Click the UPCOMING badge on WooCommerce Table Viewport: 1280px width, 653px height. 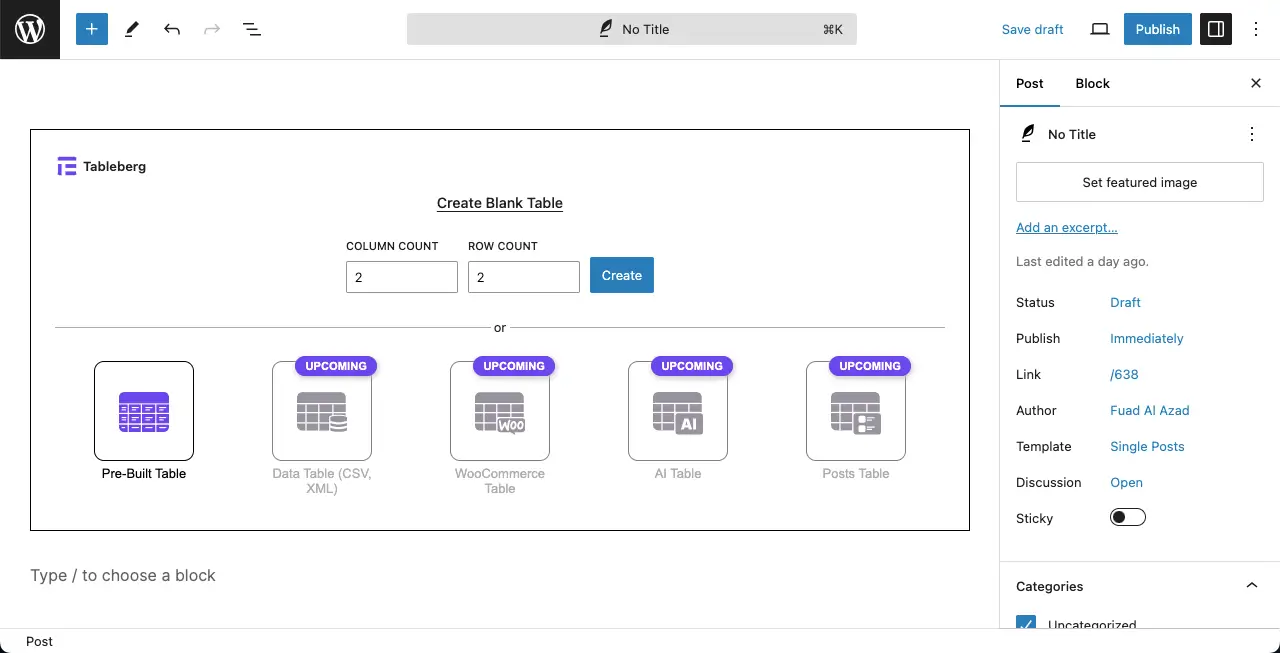(x=514, y=366)
